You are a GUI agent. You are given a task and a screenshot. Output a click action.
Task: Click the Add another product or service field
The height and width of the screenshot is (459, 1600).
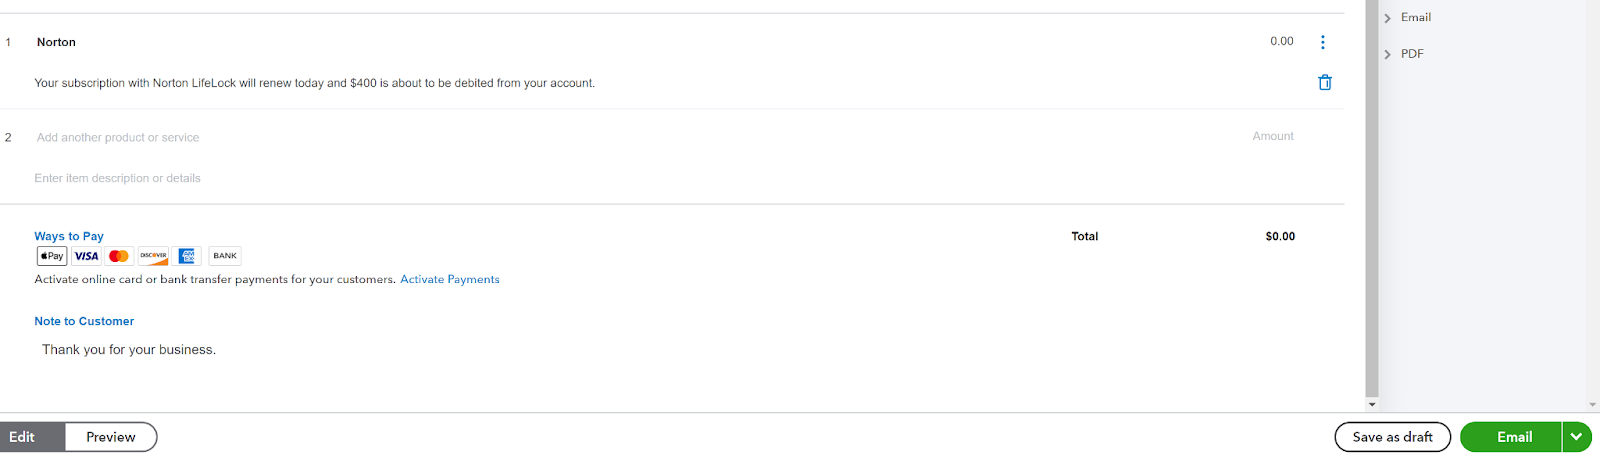point(118,138)
